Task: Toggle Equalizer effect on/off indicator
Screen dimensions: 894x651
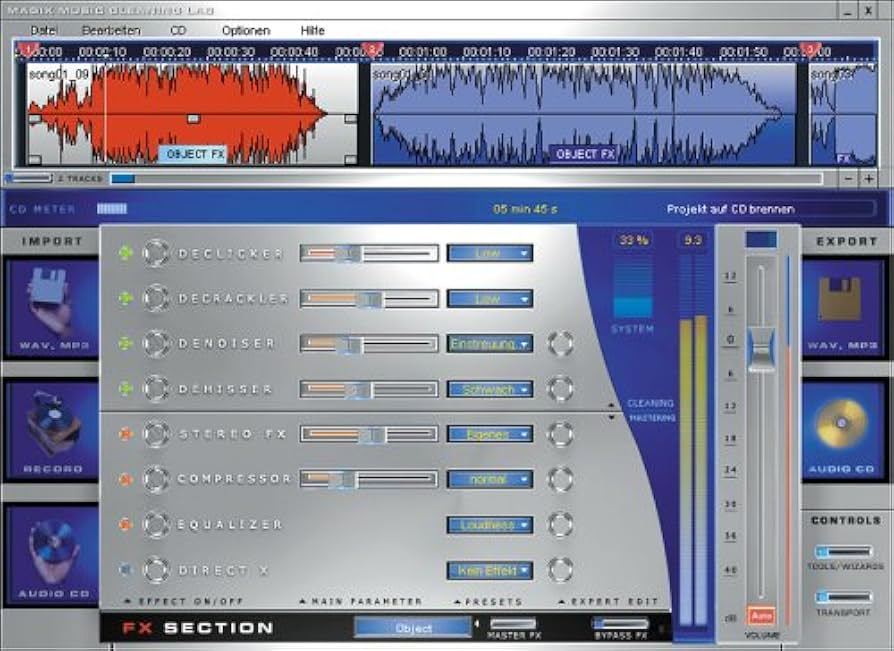Action: tap(125, 524)
